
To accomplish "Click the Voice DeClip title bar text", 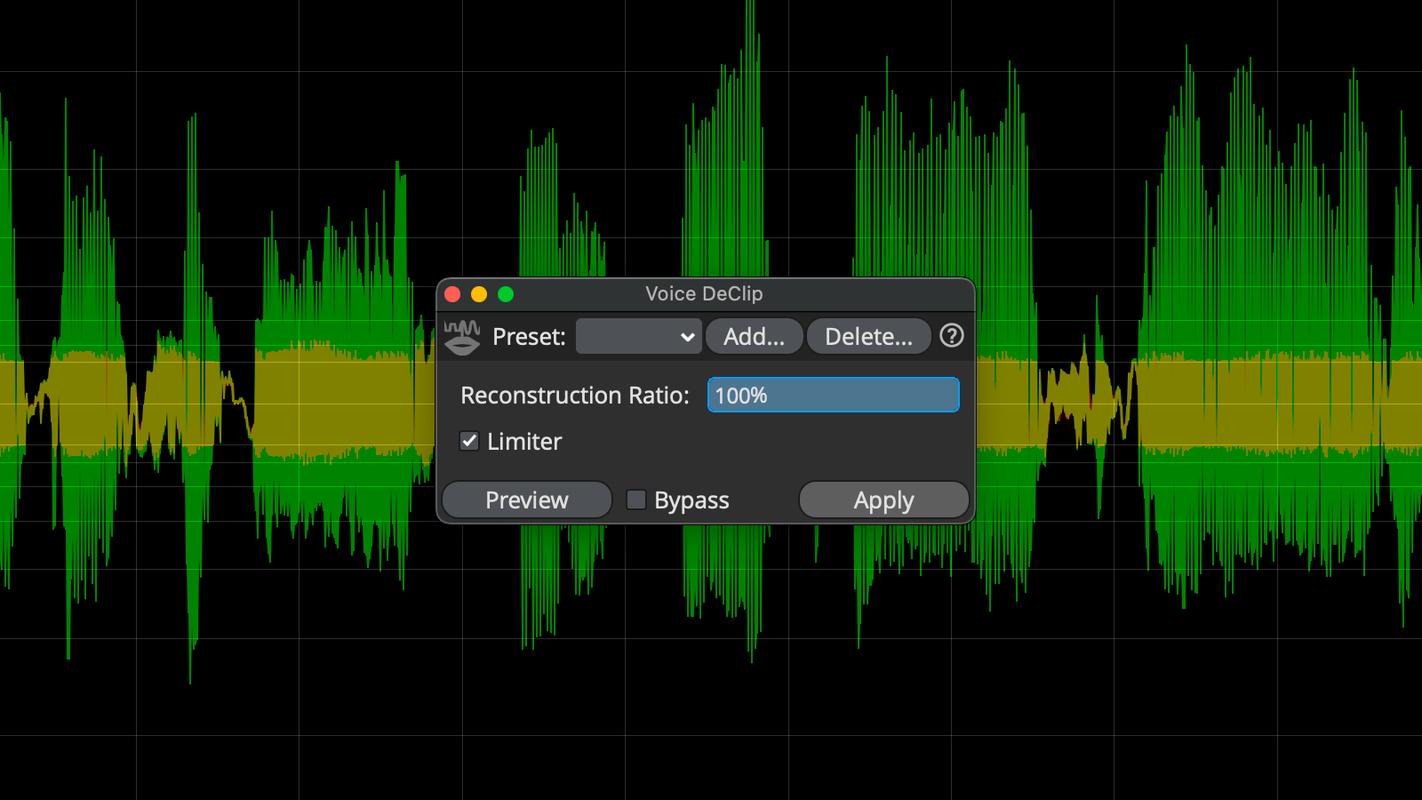I will coord(704,294).
